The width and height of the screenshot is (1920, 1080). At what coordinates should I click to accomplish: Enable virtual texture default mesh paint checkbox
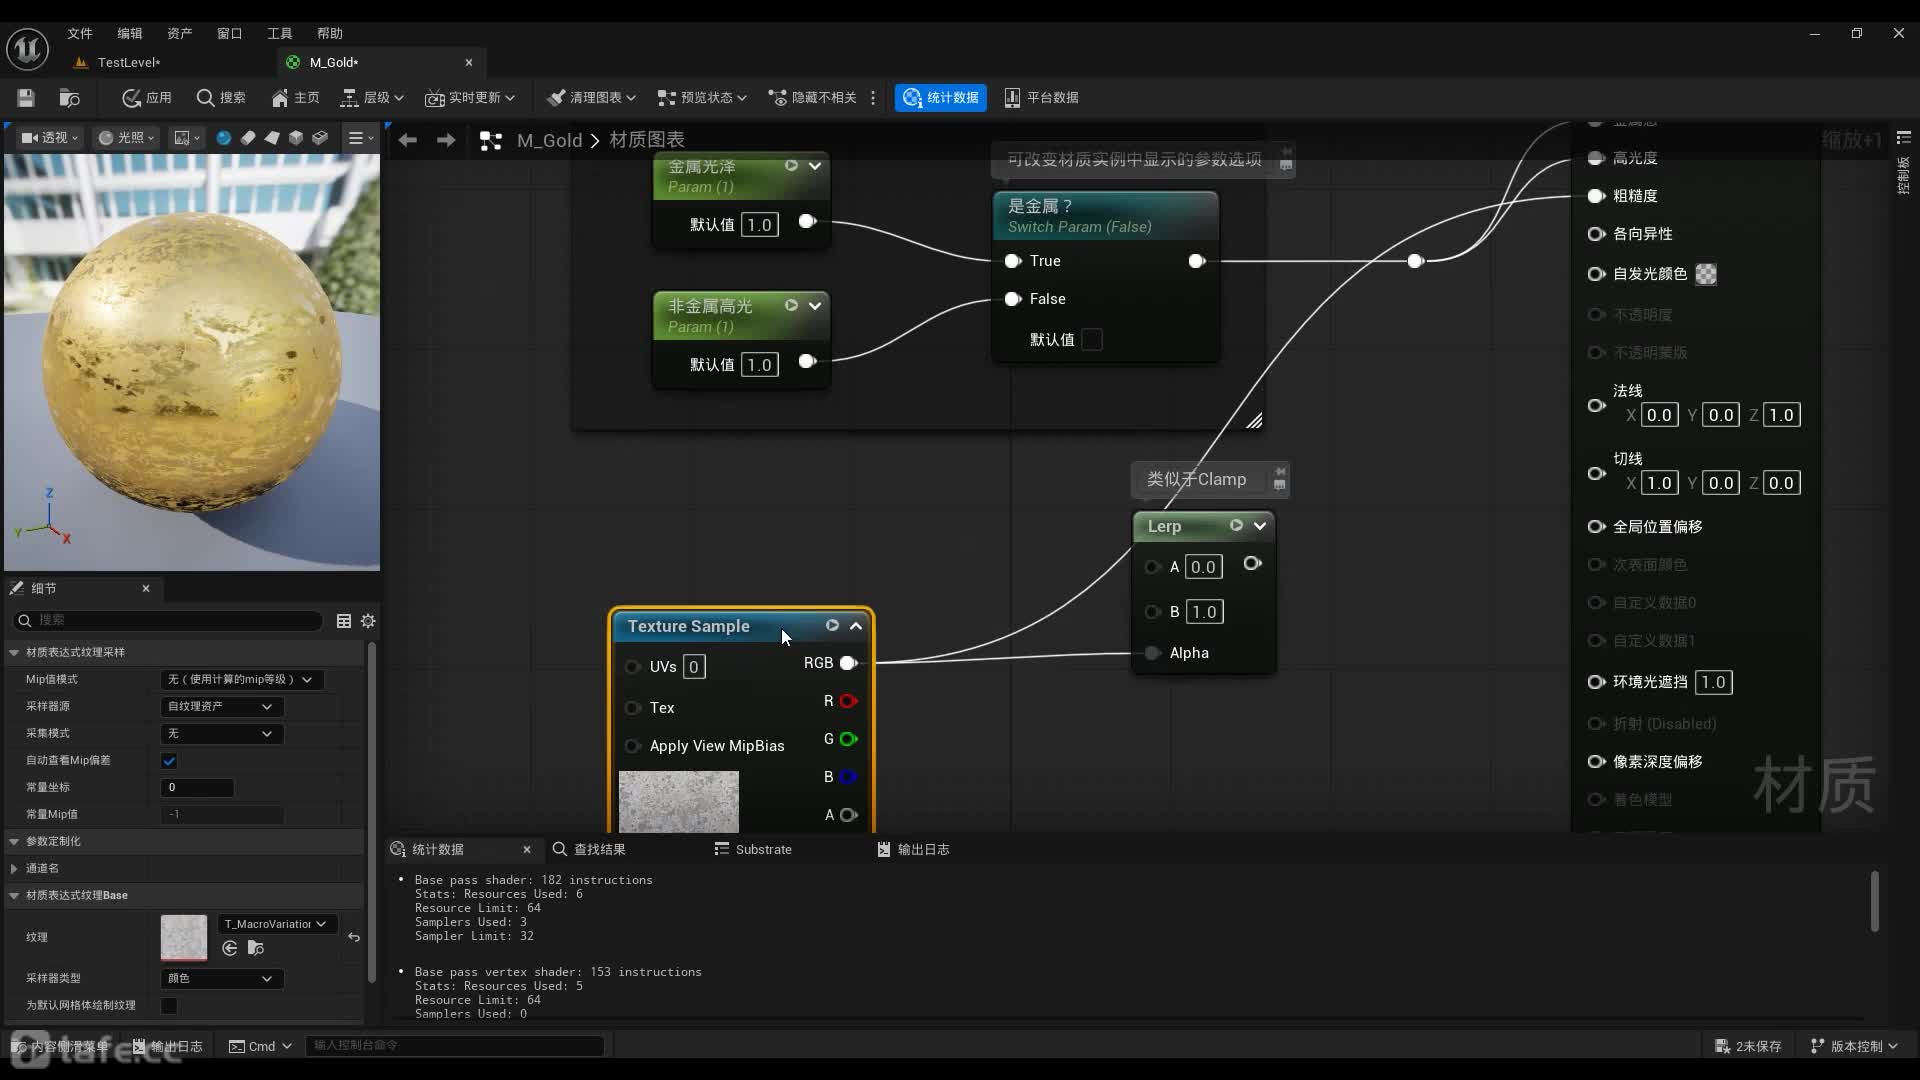pyautogui.click(x=169, y=1005)
